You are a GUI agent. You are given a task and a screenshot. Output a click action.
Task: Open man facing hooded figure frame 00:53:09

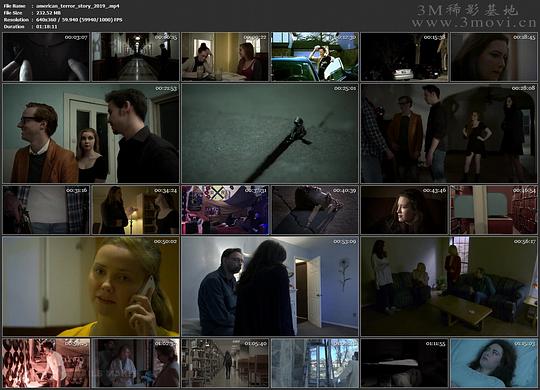click(270, 286)
